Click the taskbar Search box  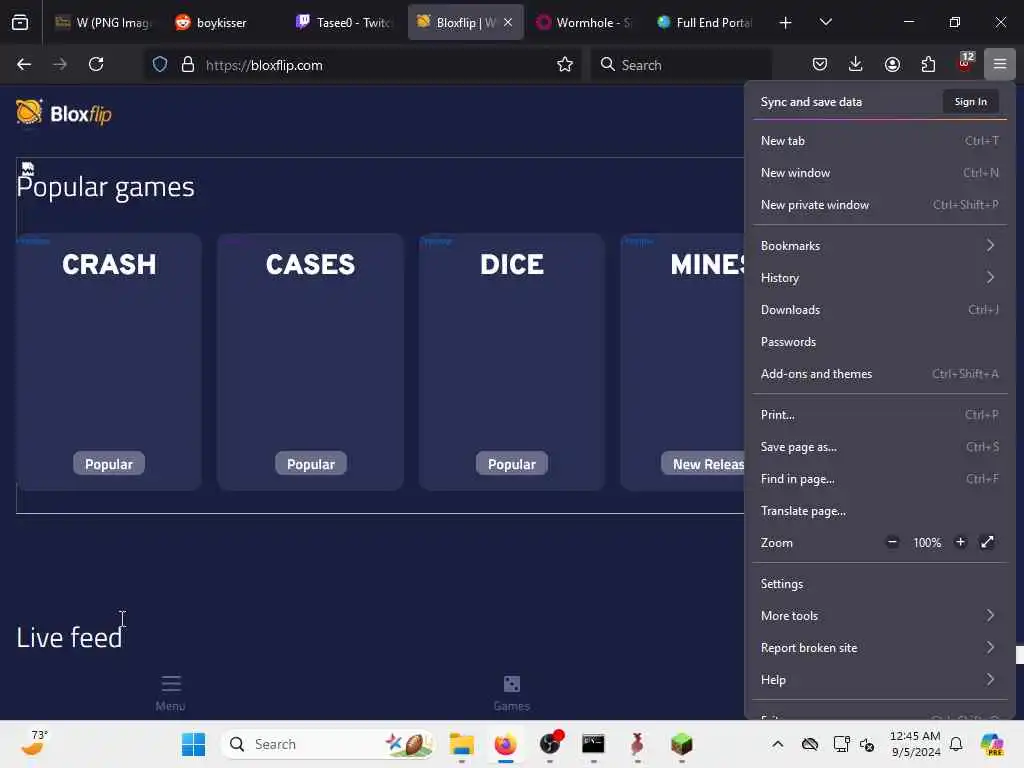[328, 744]
